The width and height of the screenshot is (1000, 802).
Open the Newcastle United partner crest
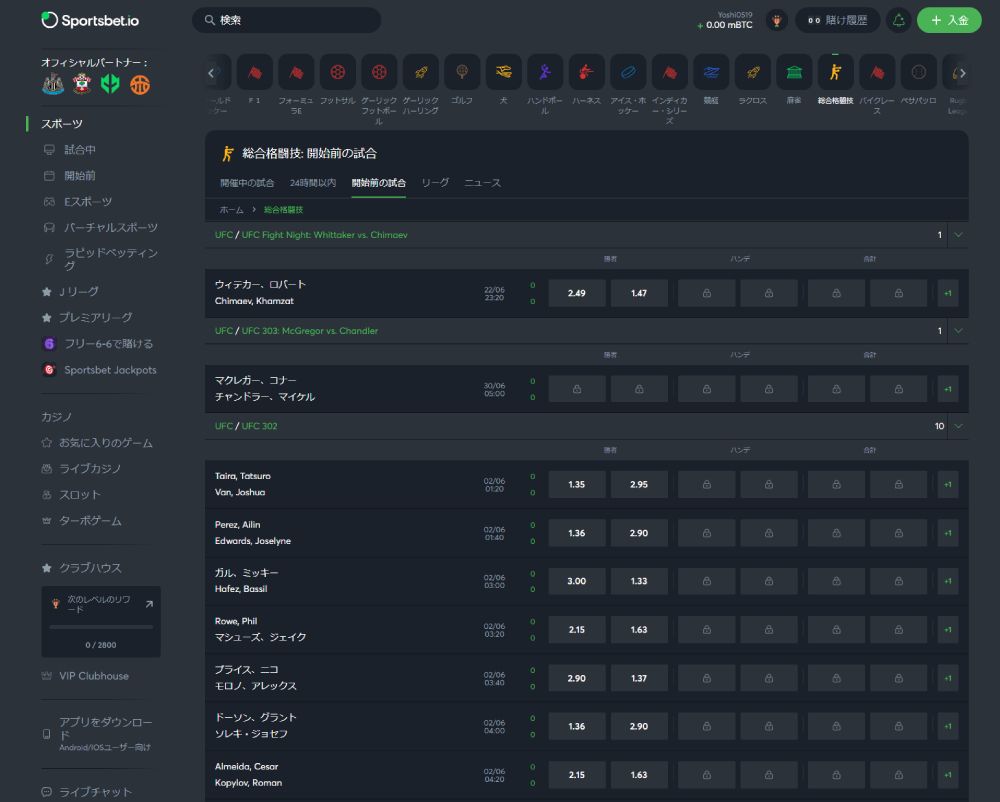(53, 84)
